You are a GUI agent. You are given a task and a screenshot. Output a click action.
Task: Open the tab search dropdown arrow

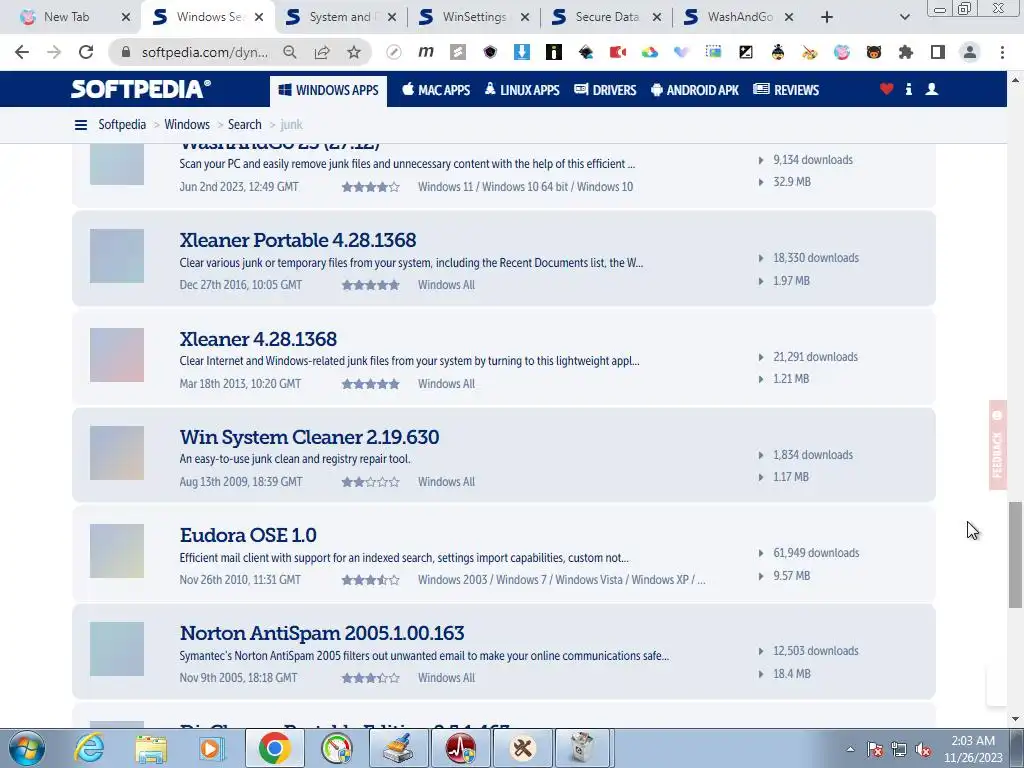[x=904, y=17]
